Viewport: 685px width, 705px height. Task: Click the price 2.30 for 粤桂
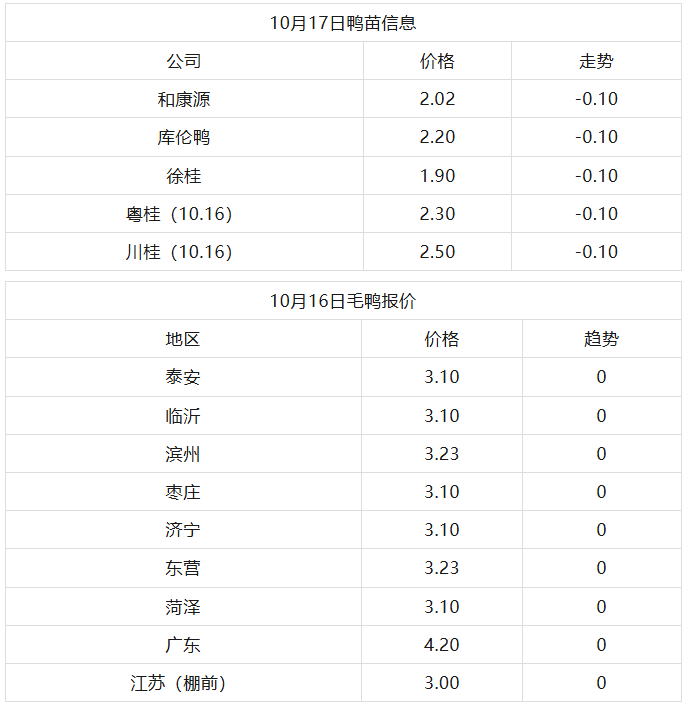(x=437, y=214)
